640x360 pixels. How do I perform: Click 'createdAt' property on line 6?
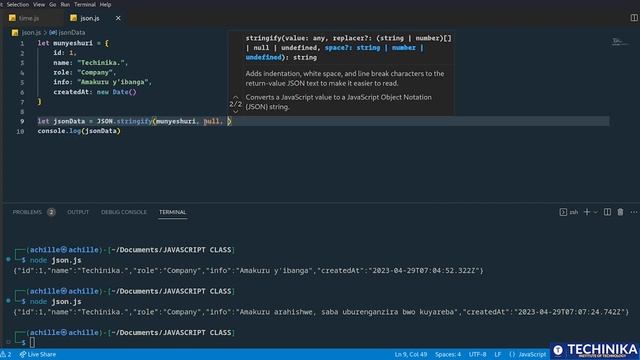71,92
